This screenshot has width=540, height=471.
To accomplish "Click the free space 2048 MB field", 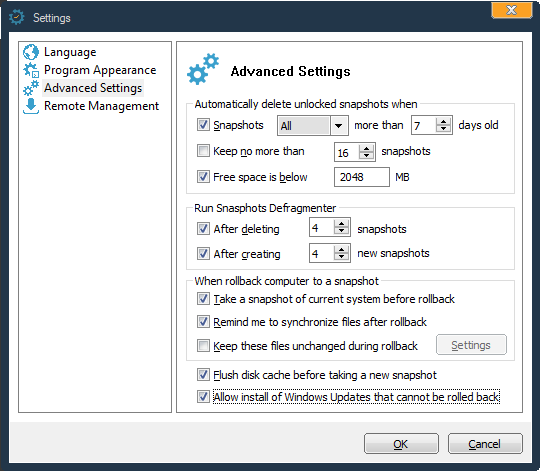I will 362,177.
